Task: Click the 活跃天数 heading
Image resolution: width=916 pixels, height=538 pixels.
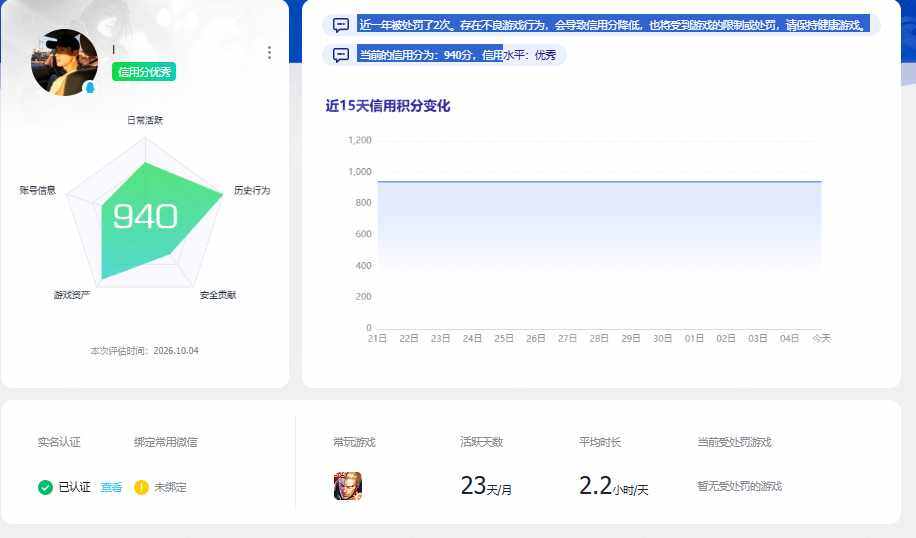Action: [x=481, y=442]
